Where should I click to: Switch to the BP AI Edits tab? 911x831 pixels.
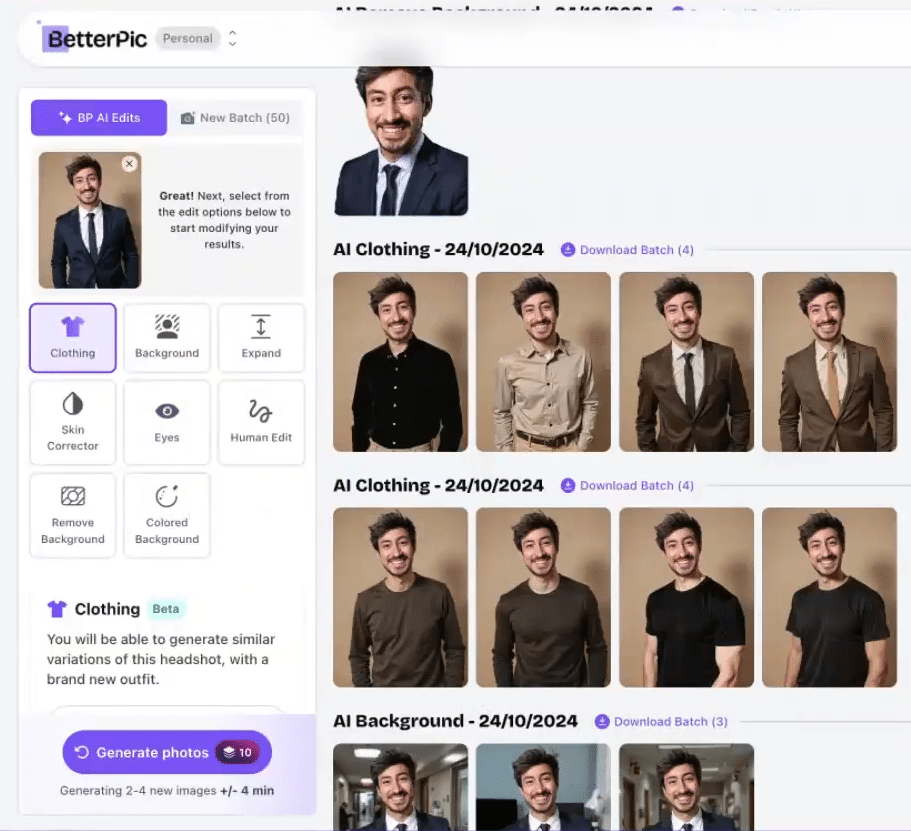tap(99, 118)
